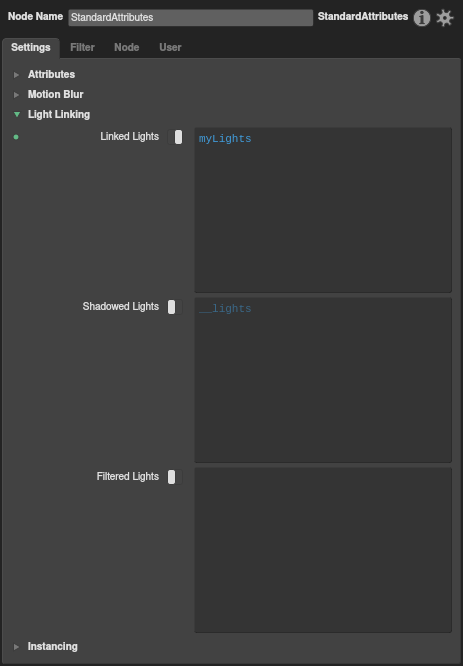Click the Linked Lights label
This screenshot has height=666, width=463.
pos(130,136)
